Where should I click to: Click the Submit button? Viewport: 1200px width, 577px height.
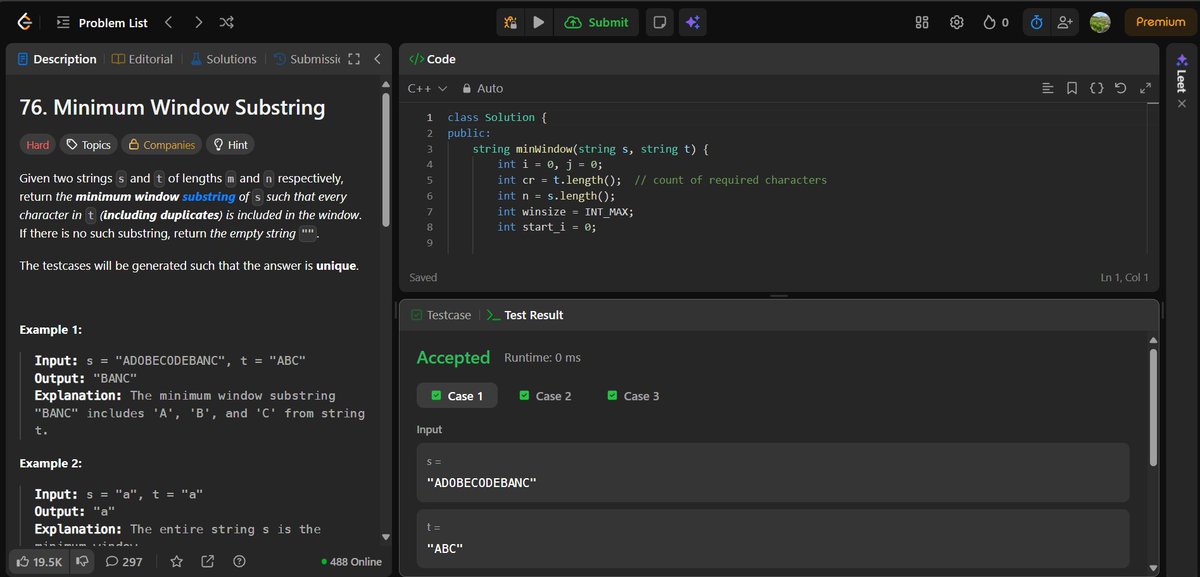click(597, 22)
